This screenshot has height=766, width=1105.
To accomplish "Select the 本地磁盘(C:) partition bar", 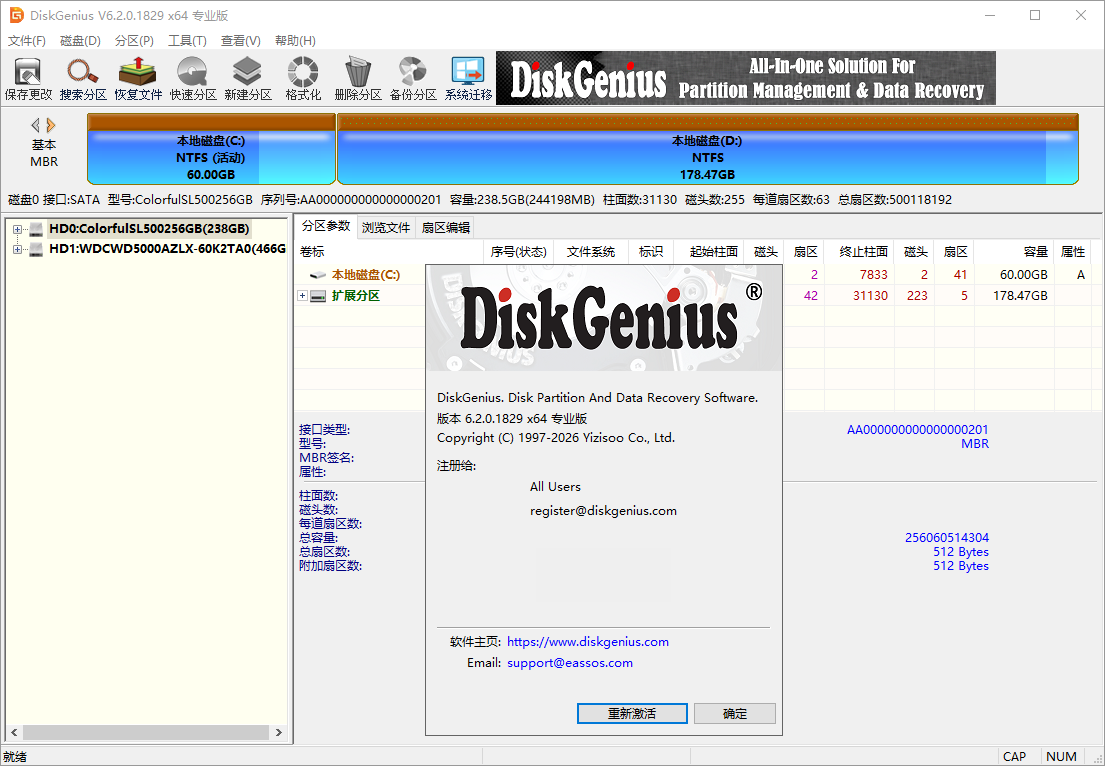I will 211,149.
